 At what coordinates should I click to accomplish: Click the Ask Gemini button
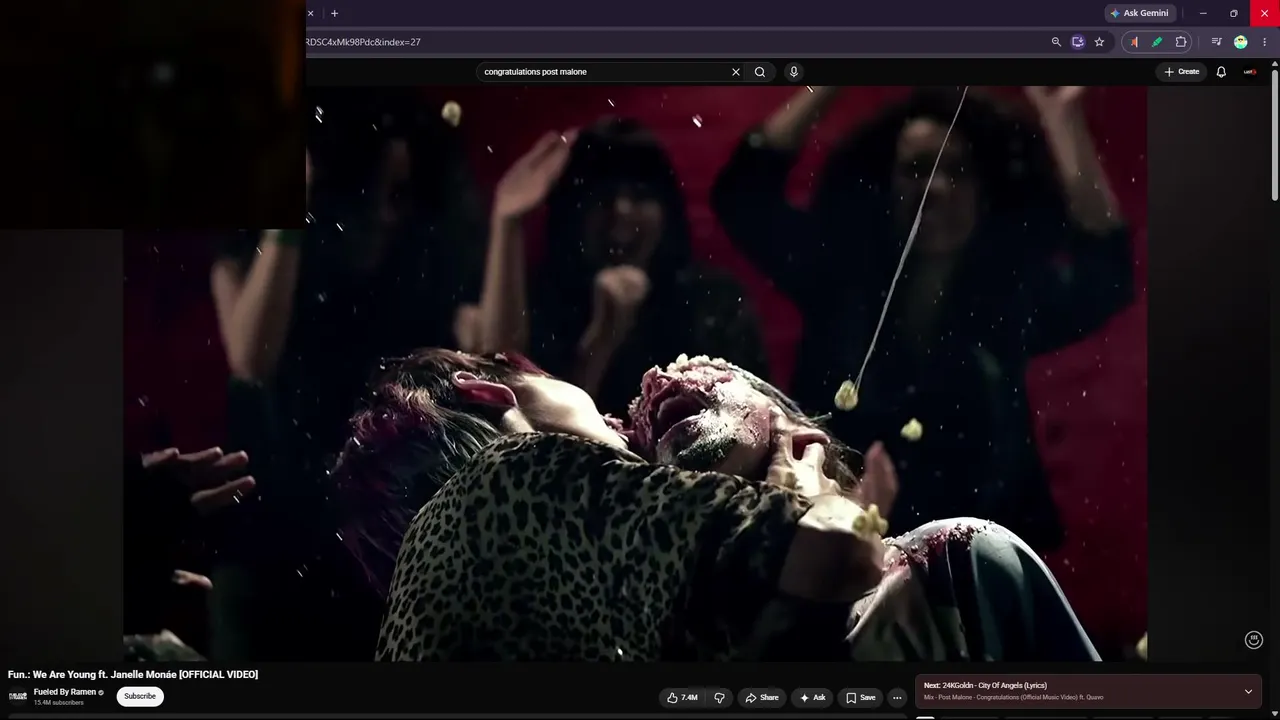(x=1140, y=13)
